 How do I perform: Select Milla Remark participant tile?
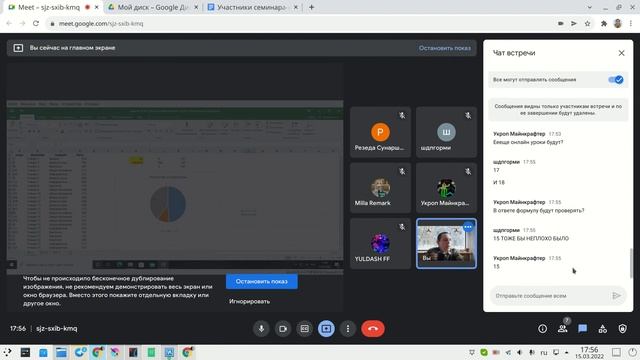click(380, 188)
